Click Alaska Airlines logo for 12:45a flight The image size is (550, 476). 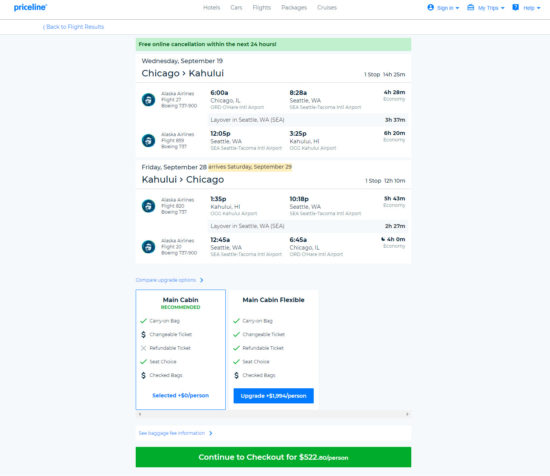pyautogui.click(x=148, y=247)
